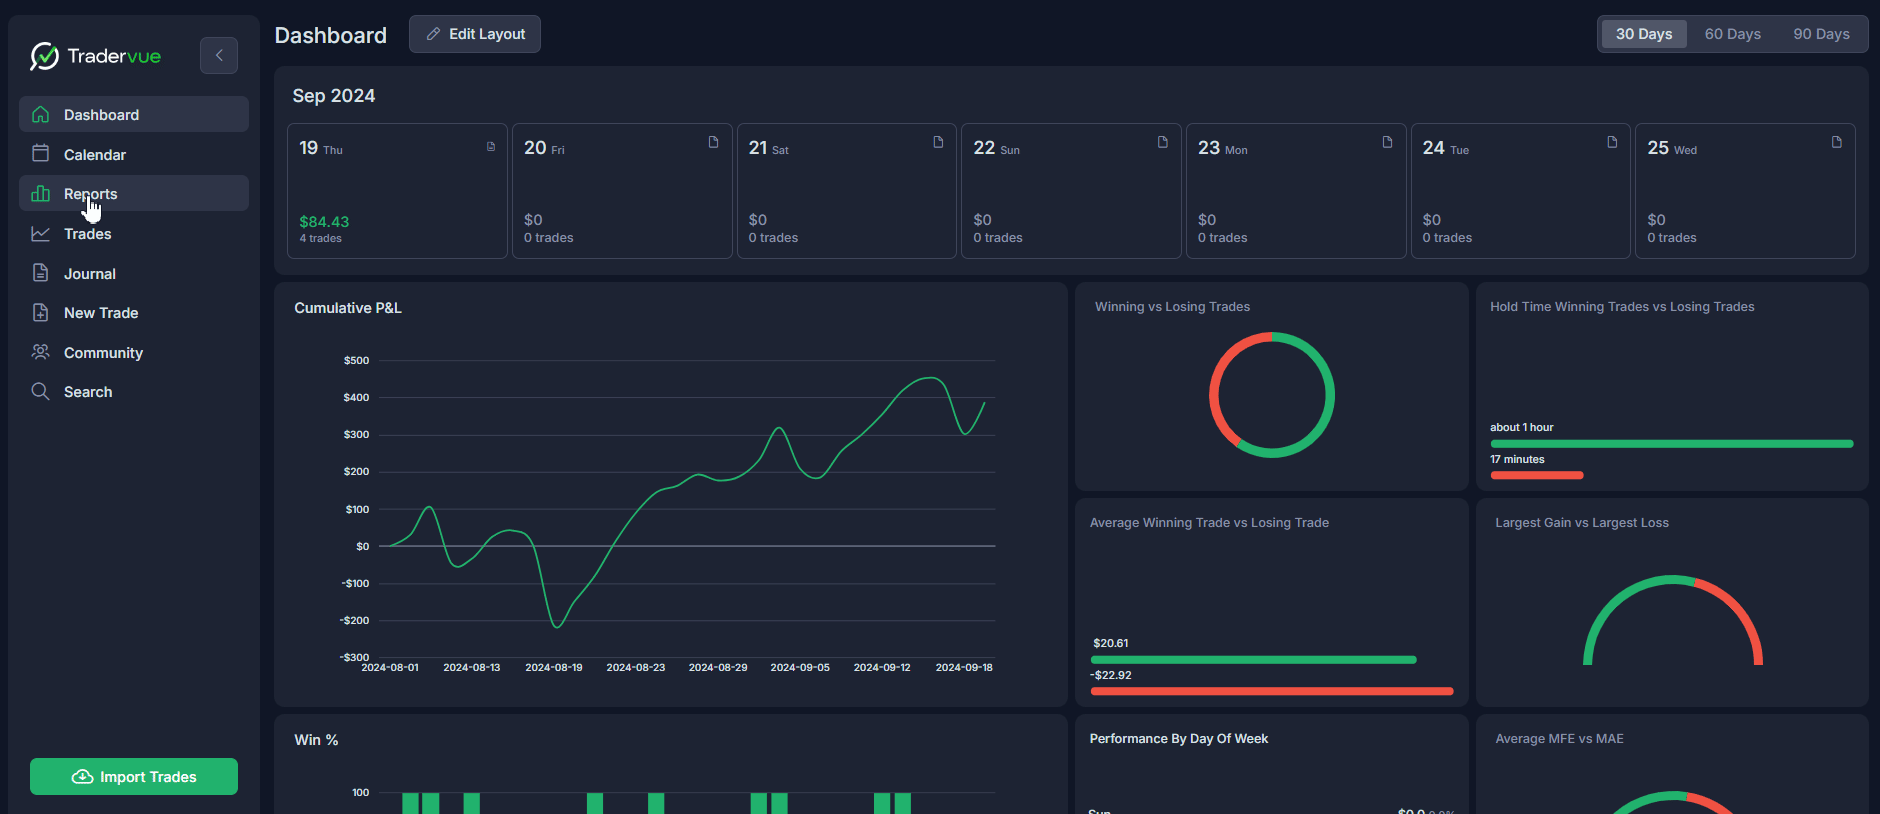This screenshot has width=1880, height=814.
Task: Open the Dashboard menu item
Action: point(134,114)
